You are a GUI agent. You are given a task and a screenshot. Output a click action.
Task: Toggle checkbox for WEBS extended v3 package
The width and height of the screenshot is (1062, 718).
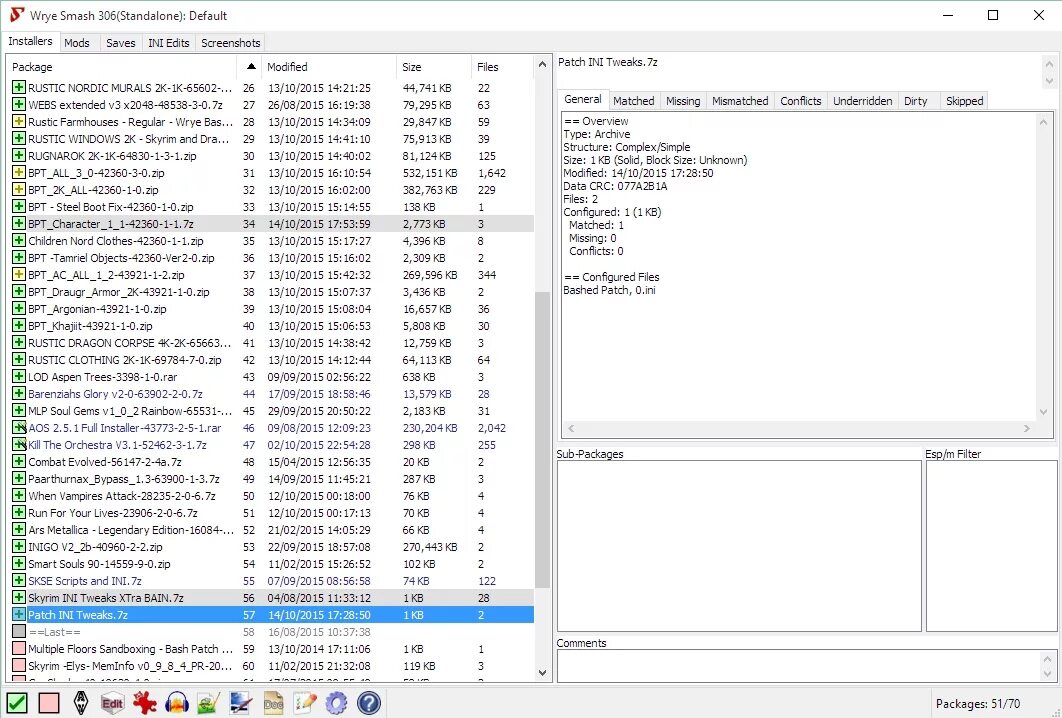point(19,104)
